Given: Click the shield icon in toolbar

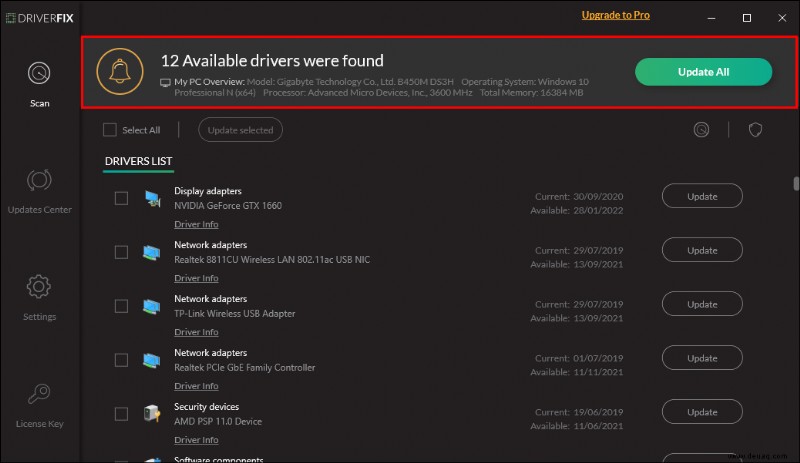Looking at the screenshot, I should [755, 130].
